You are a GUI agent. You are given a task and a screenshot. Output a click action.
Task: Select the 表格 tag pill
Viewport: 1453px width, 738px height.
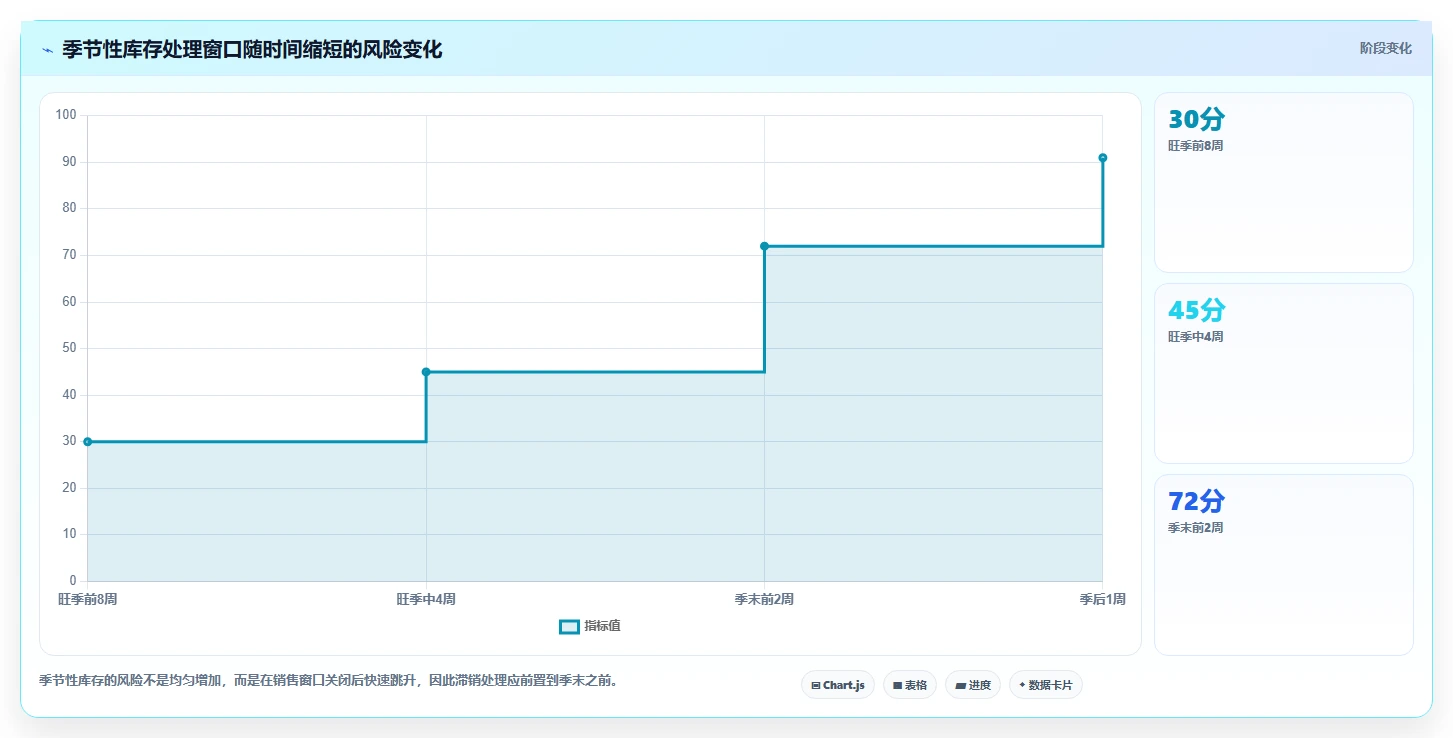910,685
